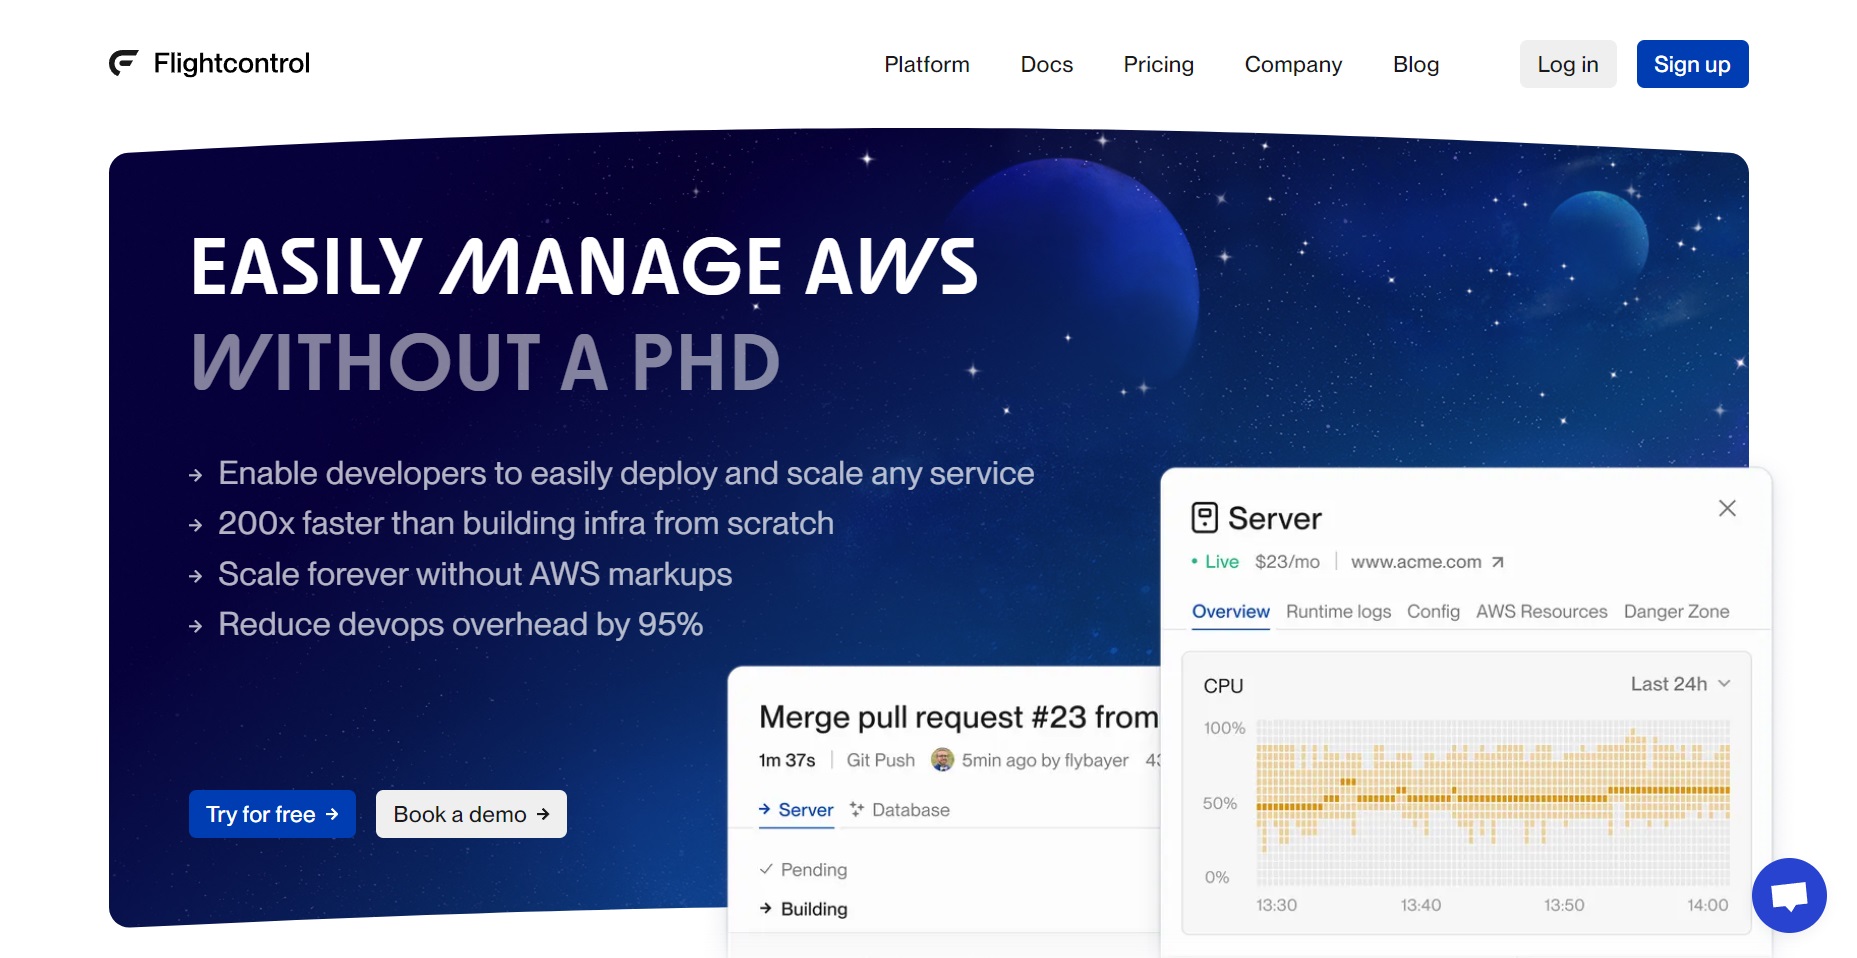Open the chat support widget
The height and width of the screenshot is (958, 1857).
coord(1789,895)
